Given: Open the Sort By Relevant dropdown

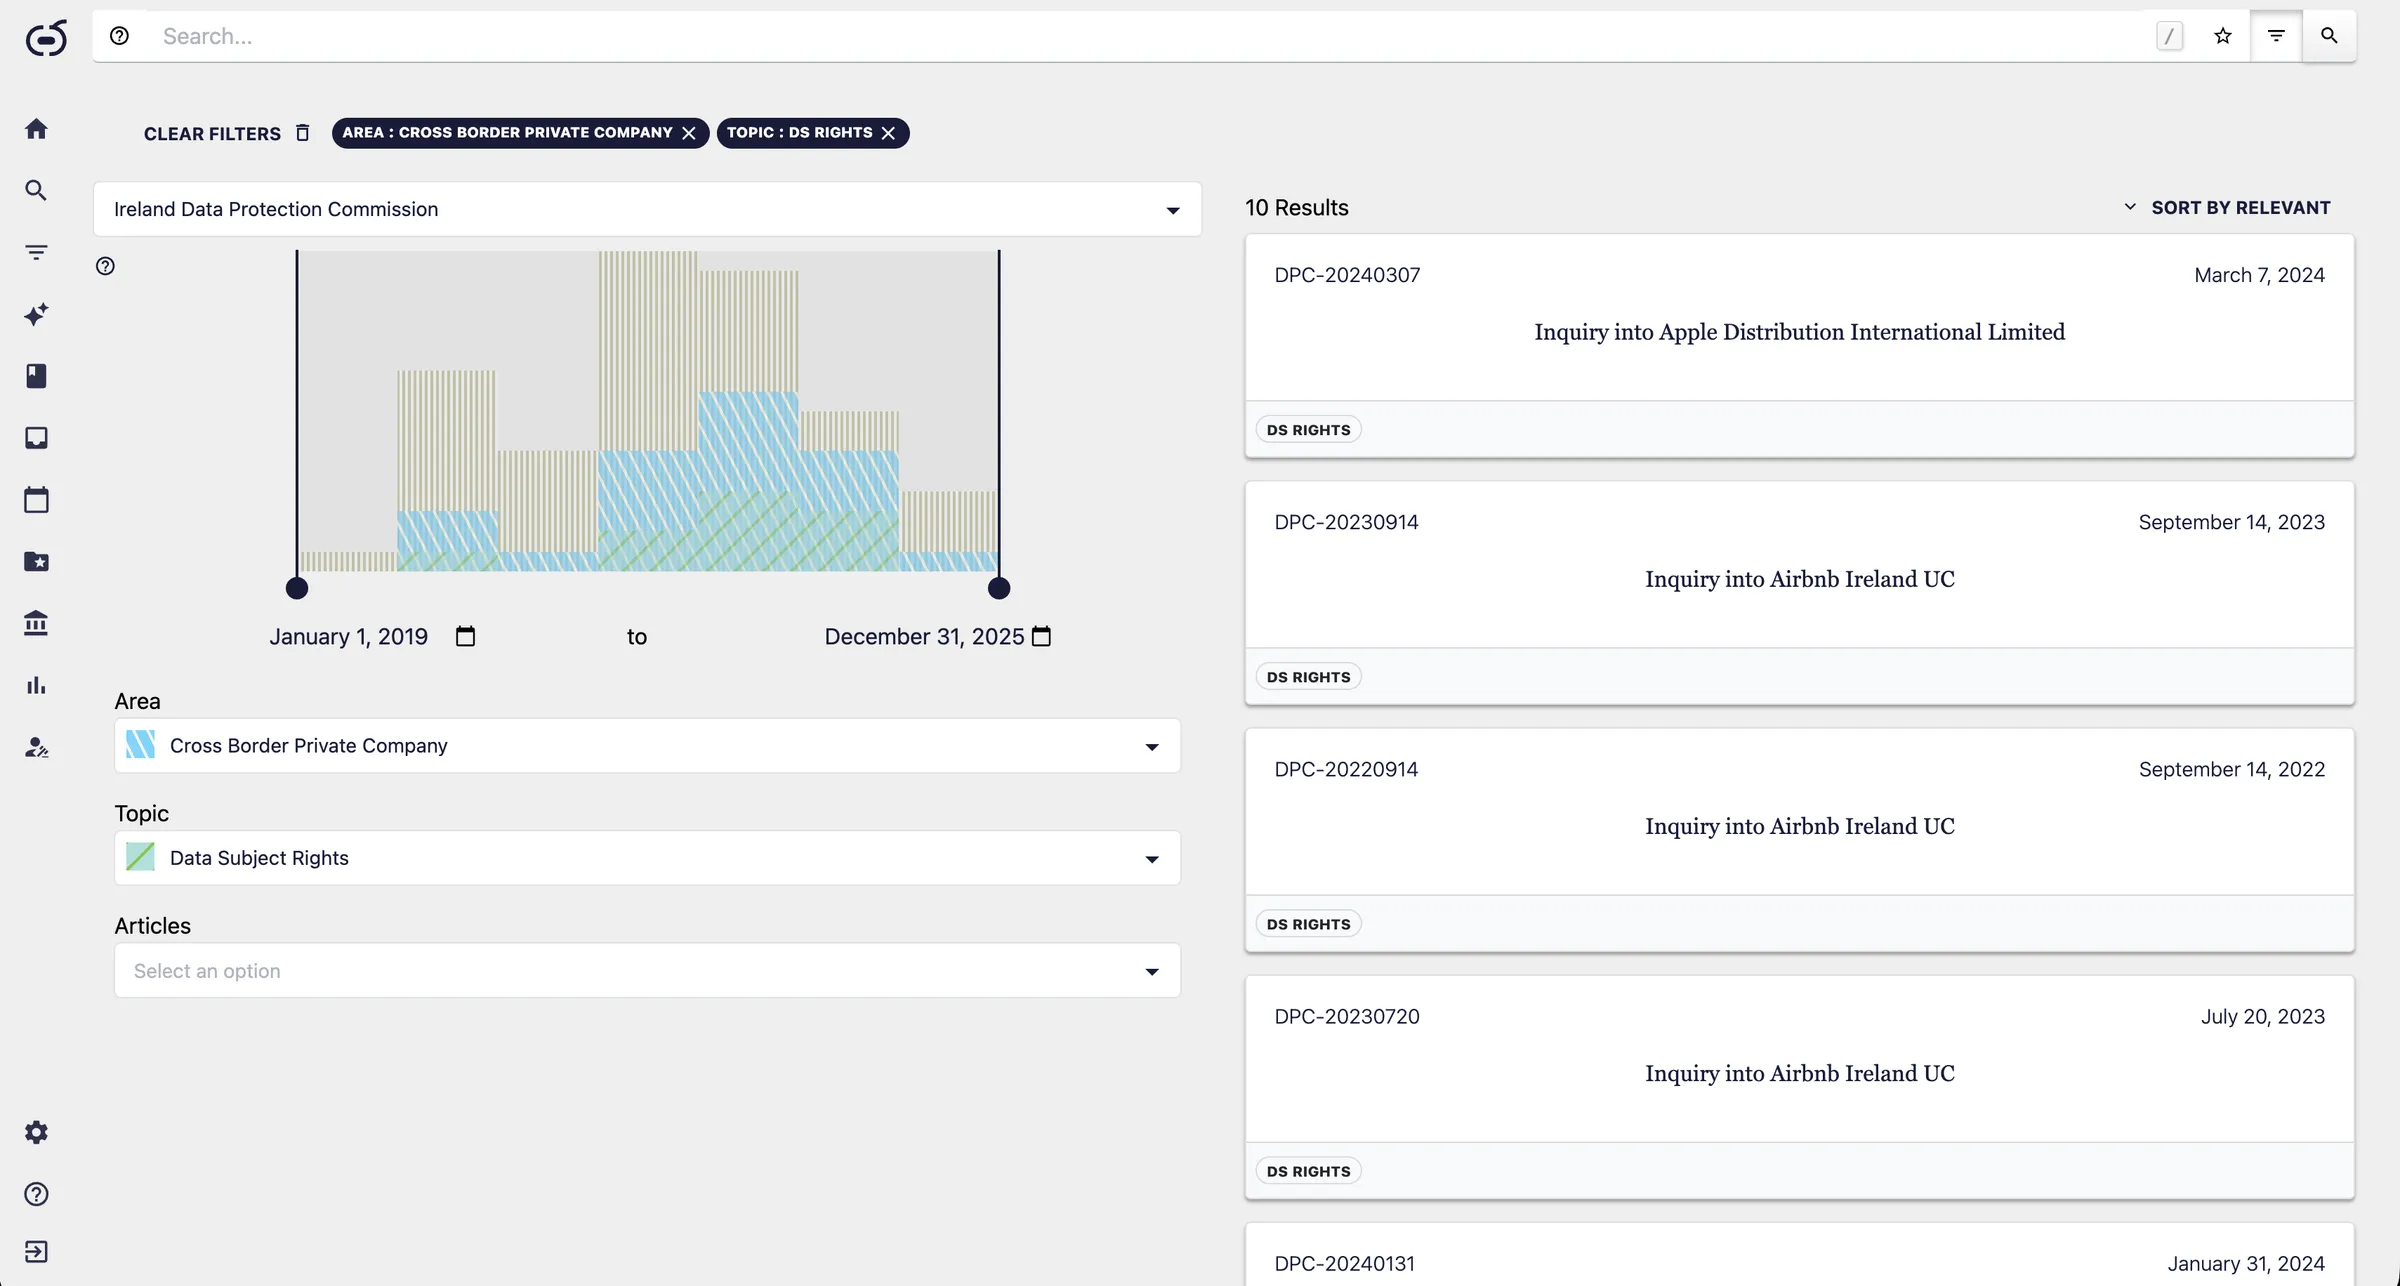Looking at the screenshot, I should click(2227, 207).
